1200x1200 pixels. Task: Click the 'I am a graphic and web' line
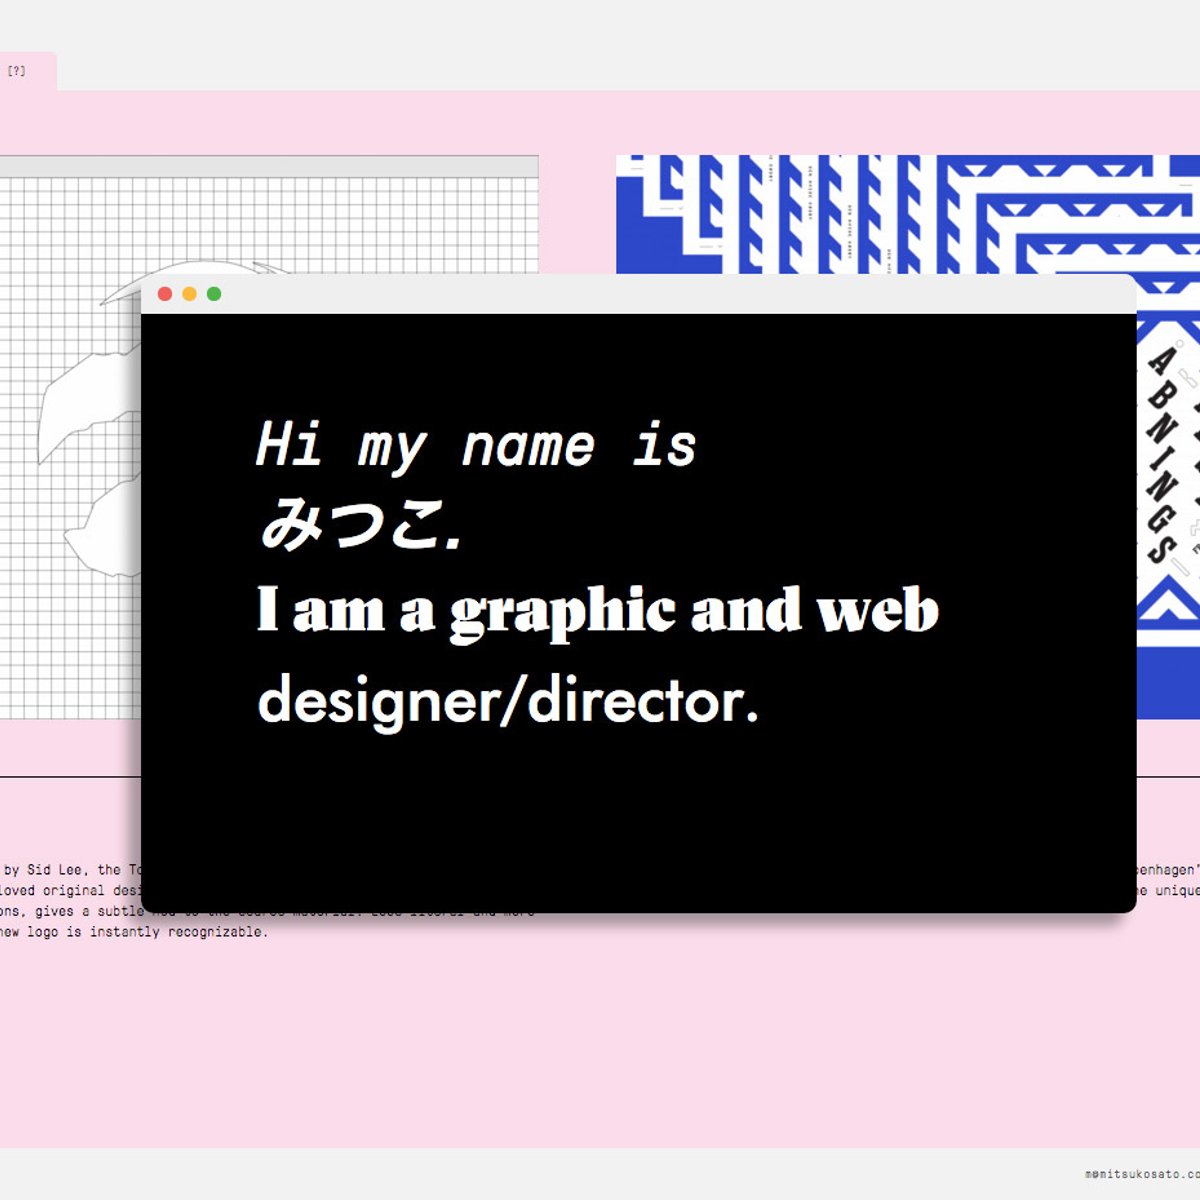click(x=598, y=610)
